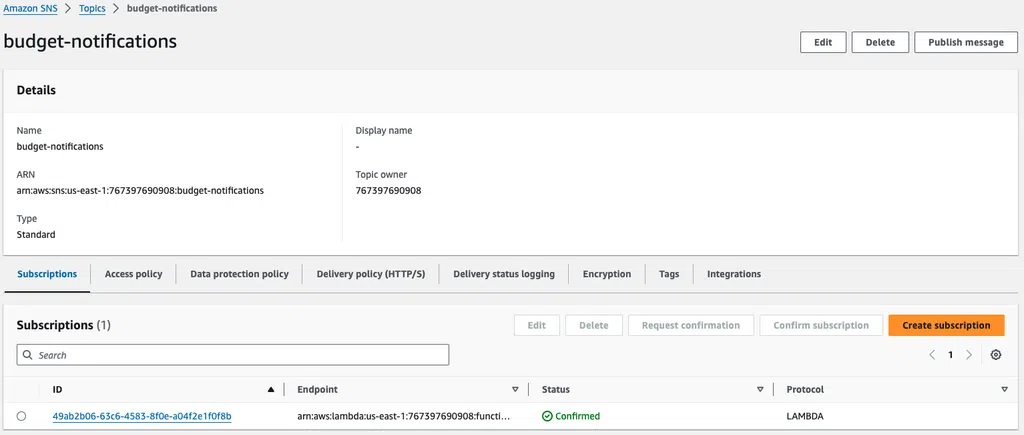Click the Endpoint column header

point(317,389)
